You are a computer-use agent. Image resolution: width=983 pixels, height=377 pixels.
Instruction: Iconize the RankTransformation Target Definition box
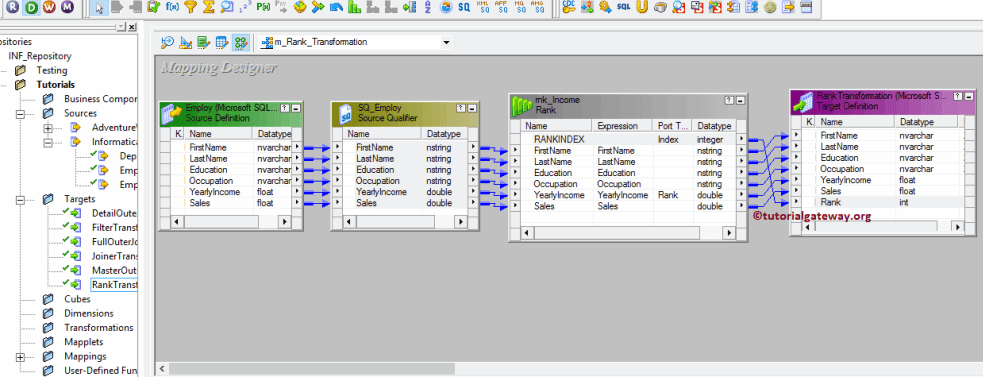click(x=969, y=96)
